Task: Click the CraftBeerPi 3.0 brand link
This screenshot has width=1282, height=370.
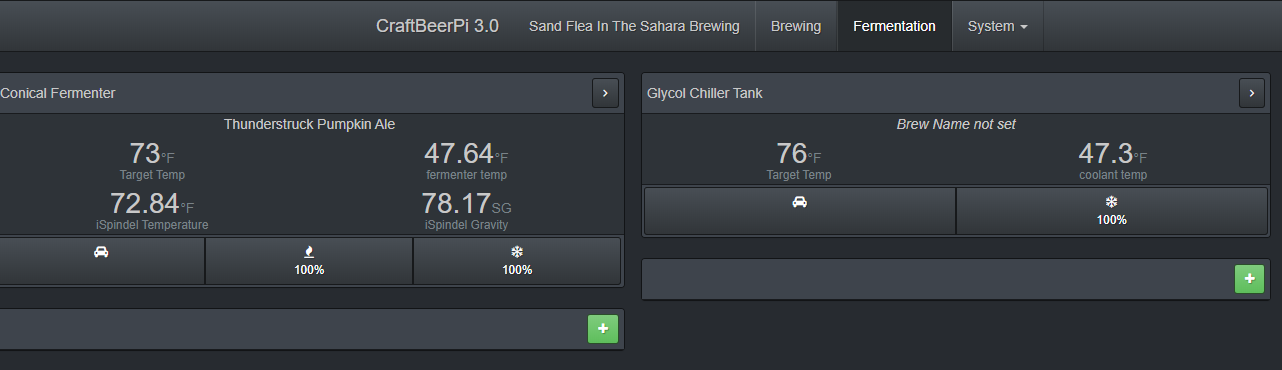Action: (437, 26)
